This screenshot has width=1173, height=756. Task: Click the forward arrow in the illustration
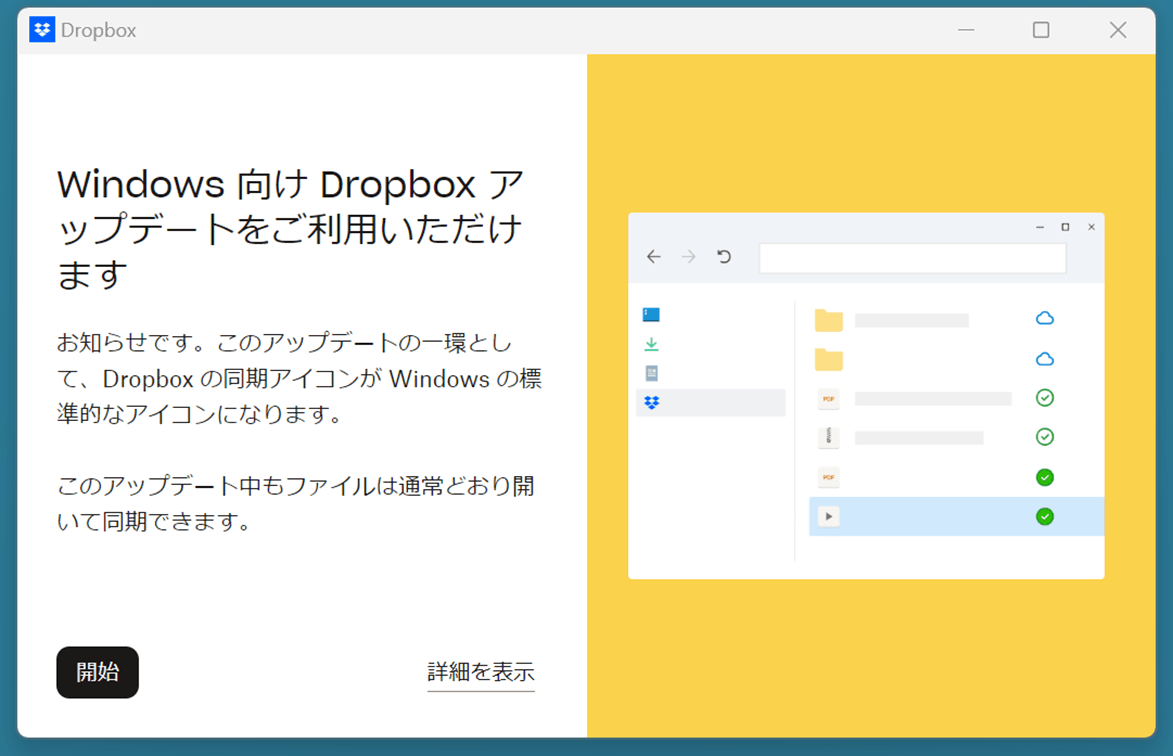(688, 257)
